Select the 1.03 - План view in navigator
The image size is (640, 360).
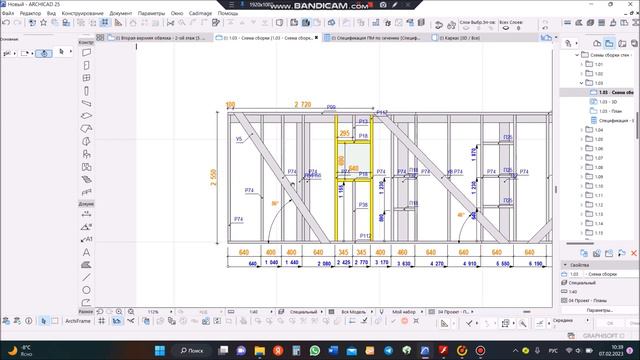tap(610, 111)
